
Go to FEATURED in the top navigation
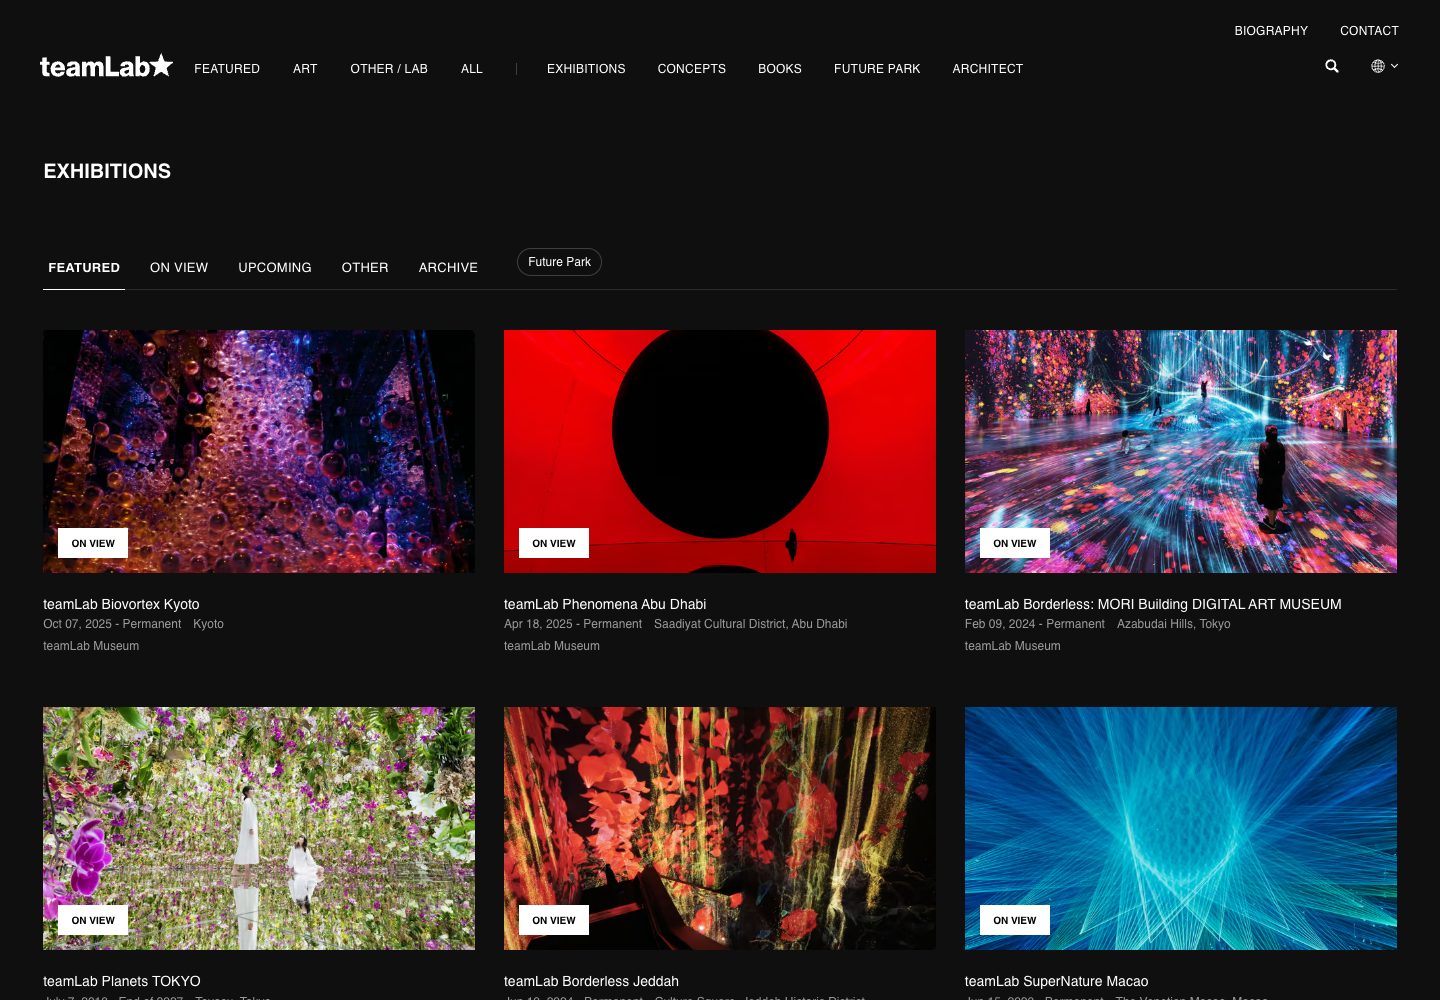[x=227, y=69]
